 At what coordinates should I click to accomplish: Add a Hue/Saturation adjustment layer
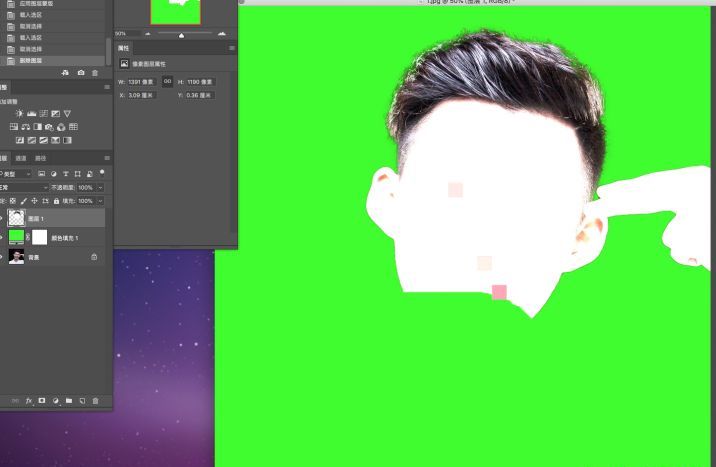pyautogui.click(x=14, y=126)
